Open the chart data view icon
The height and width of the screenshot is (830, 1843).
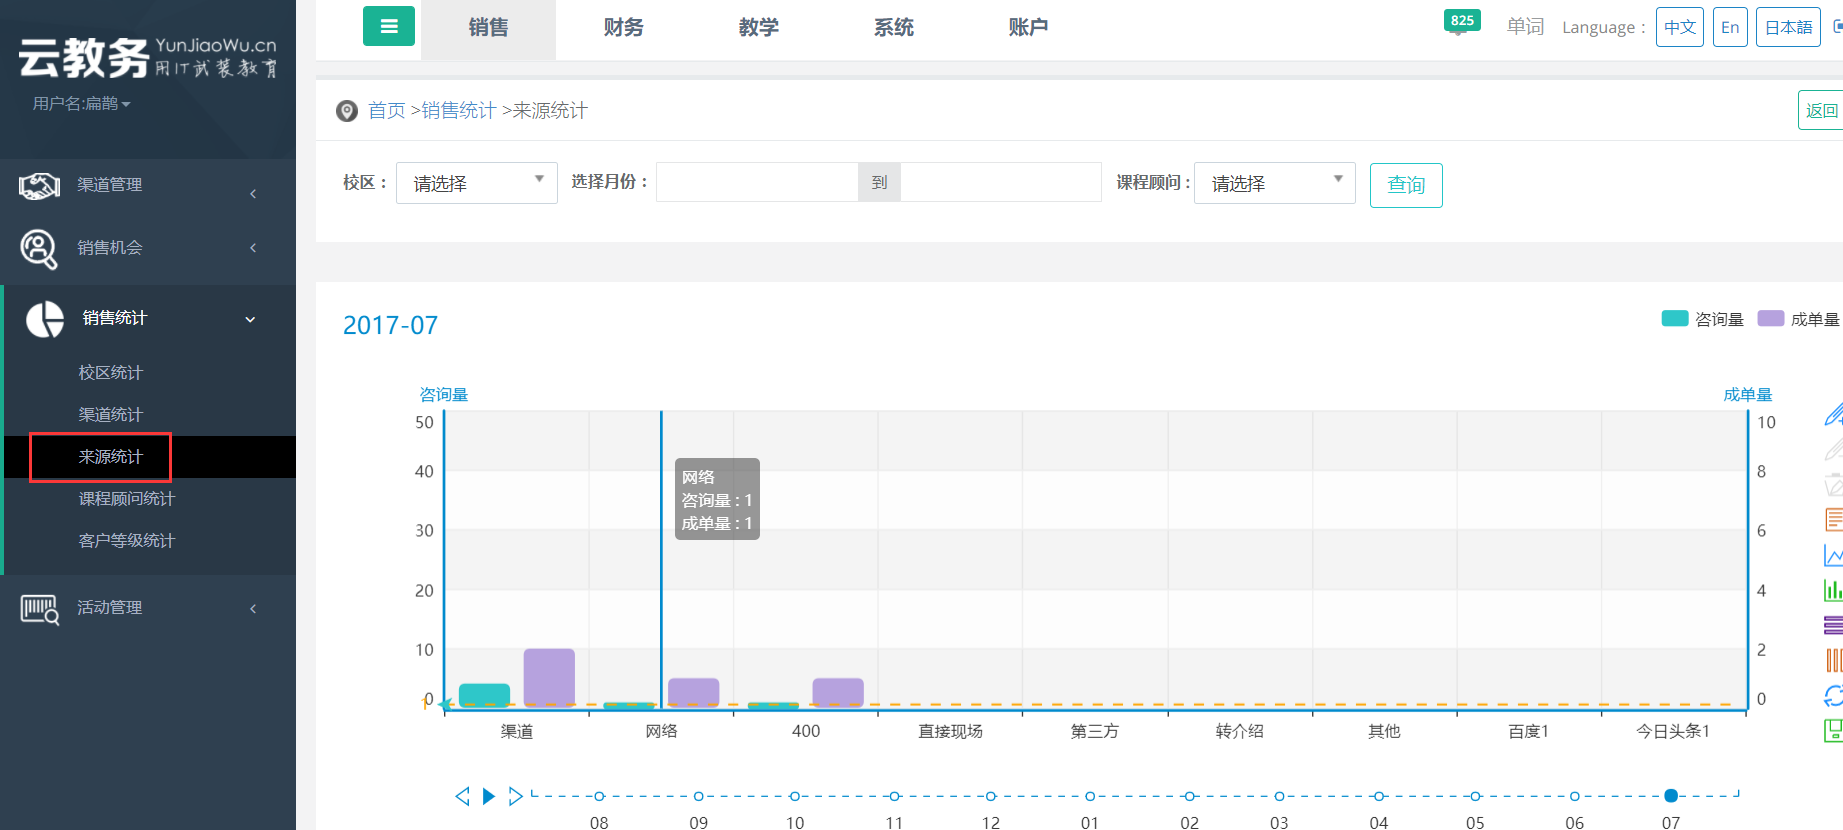(1834, 520)
